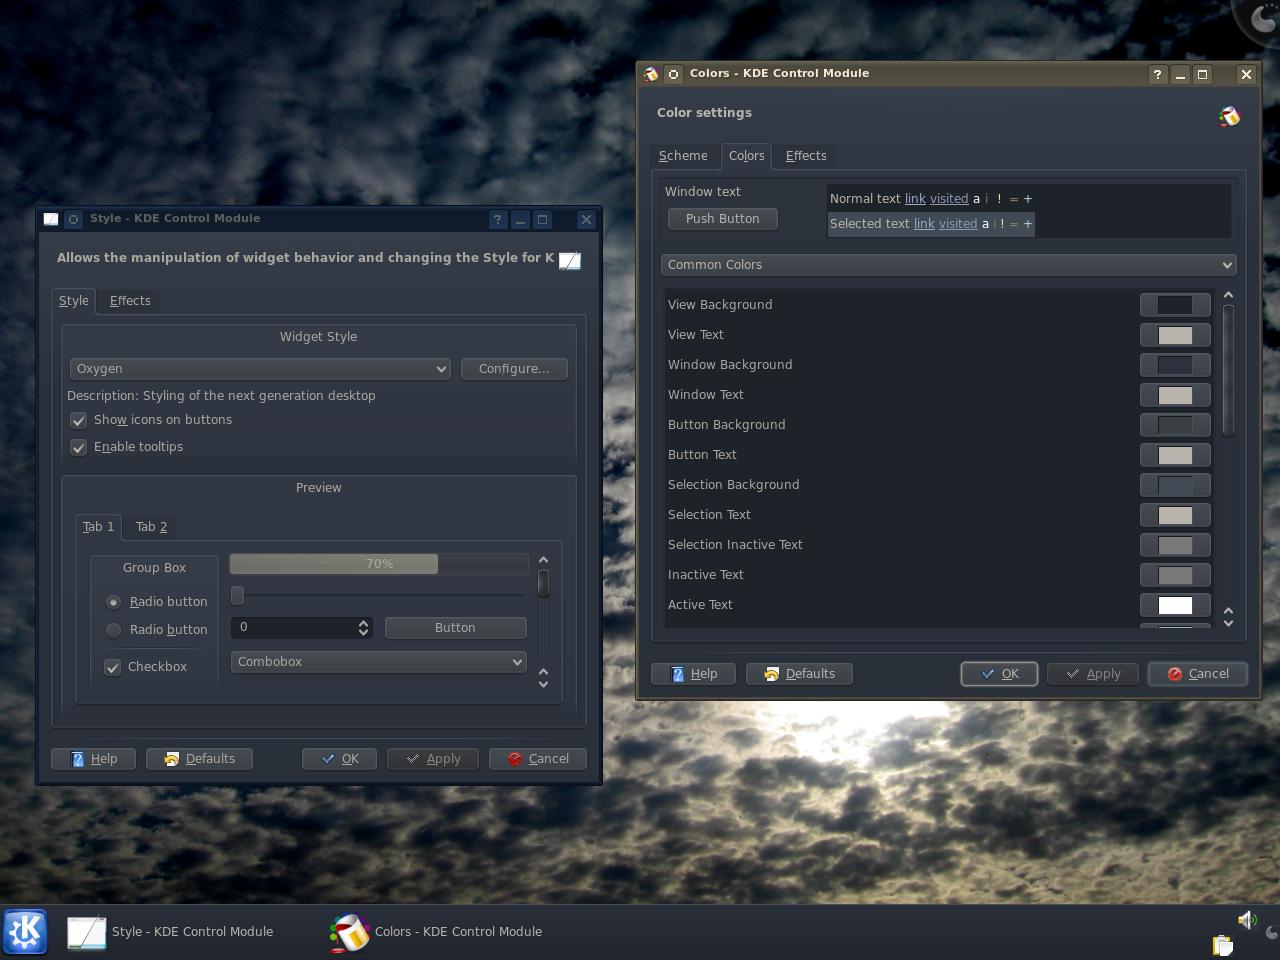Image resolution: width=1280 pixels, height=960 pixels.
Task: Toggle Show icons on buttons checkbox
Action: point(78,420)
